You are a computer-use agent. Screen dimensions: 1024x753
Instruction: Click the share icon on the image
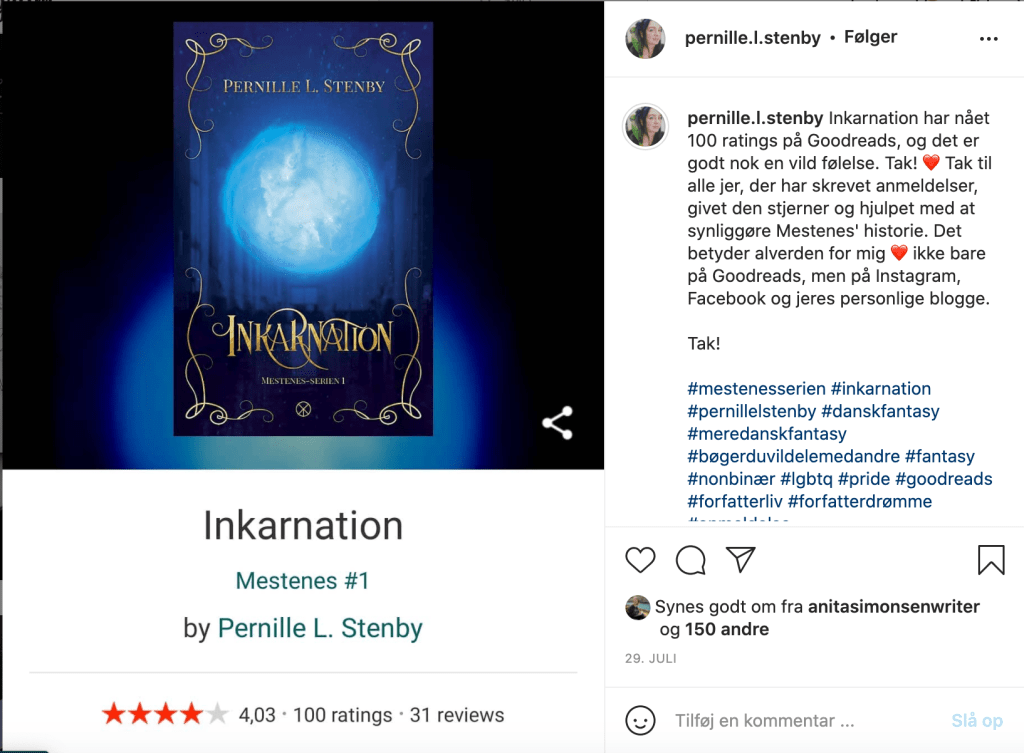click(x=557, y=423)
